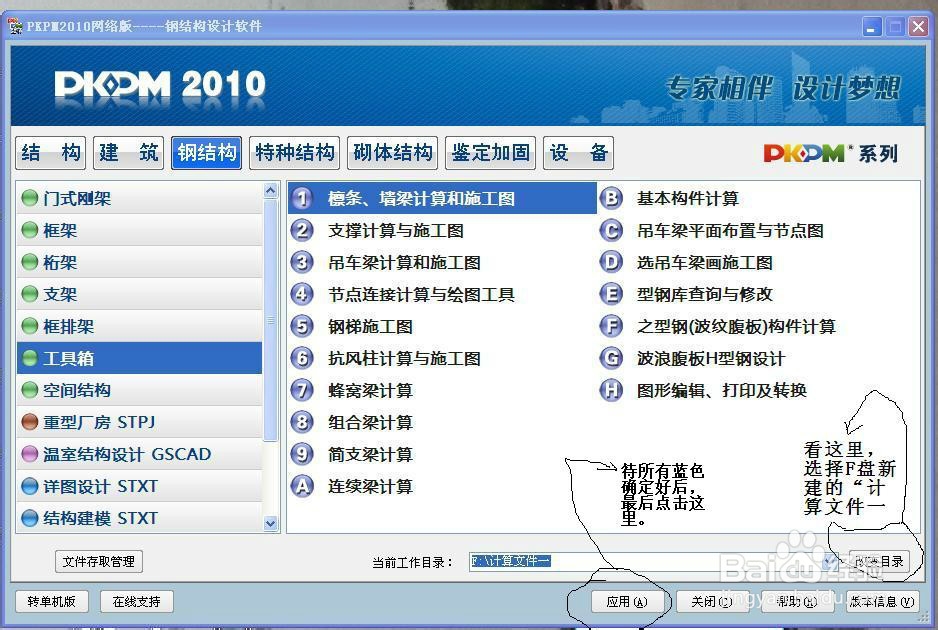Click numbered icon 6 for 抗风柱计算与施工图

click(303, 358)
